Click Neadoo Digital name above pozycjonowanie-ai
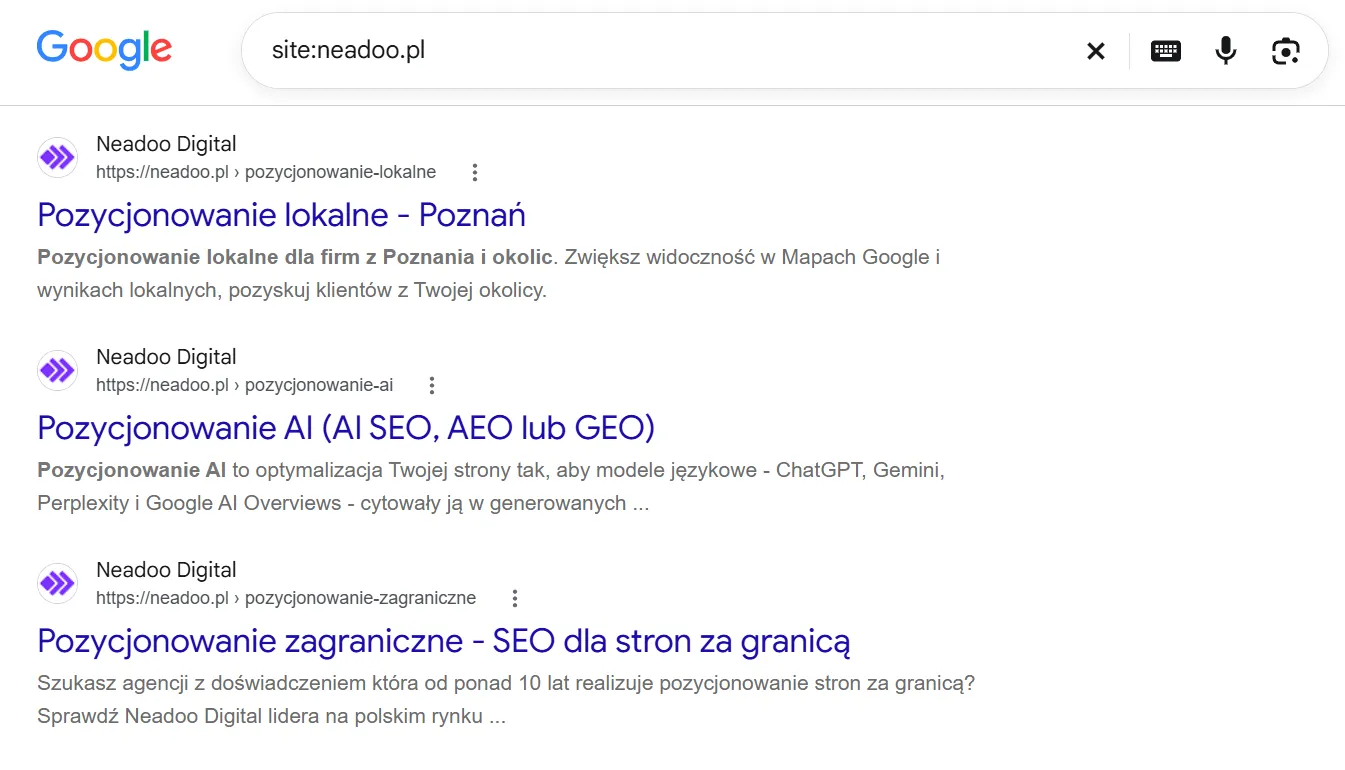This screenshot has width=1345, height=770. point(166,357)
